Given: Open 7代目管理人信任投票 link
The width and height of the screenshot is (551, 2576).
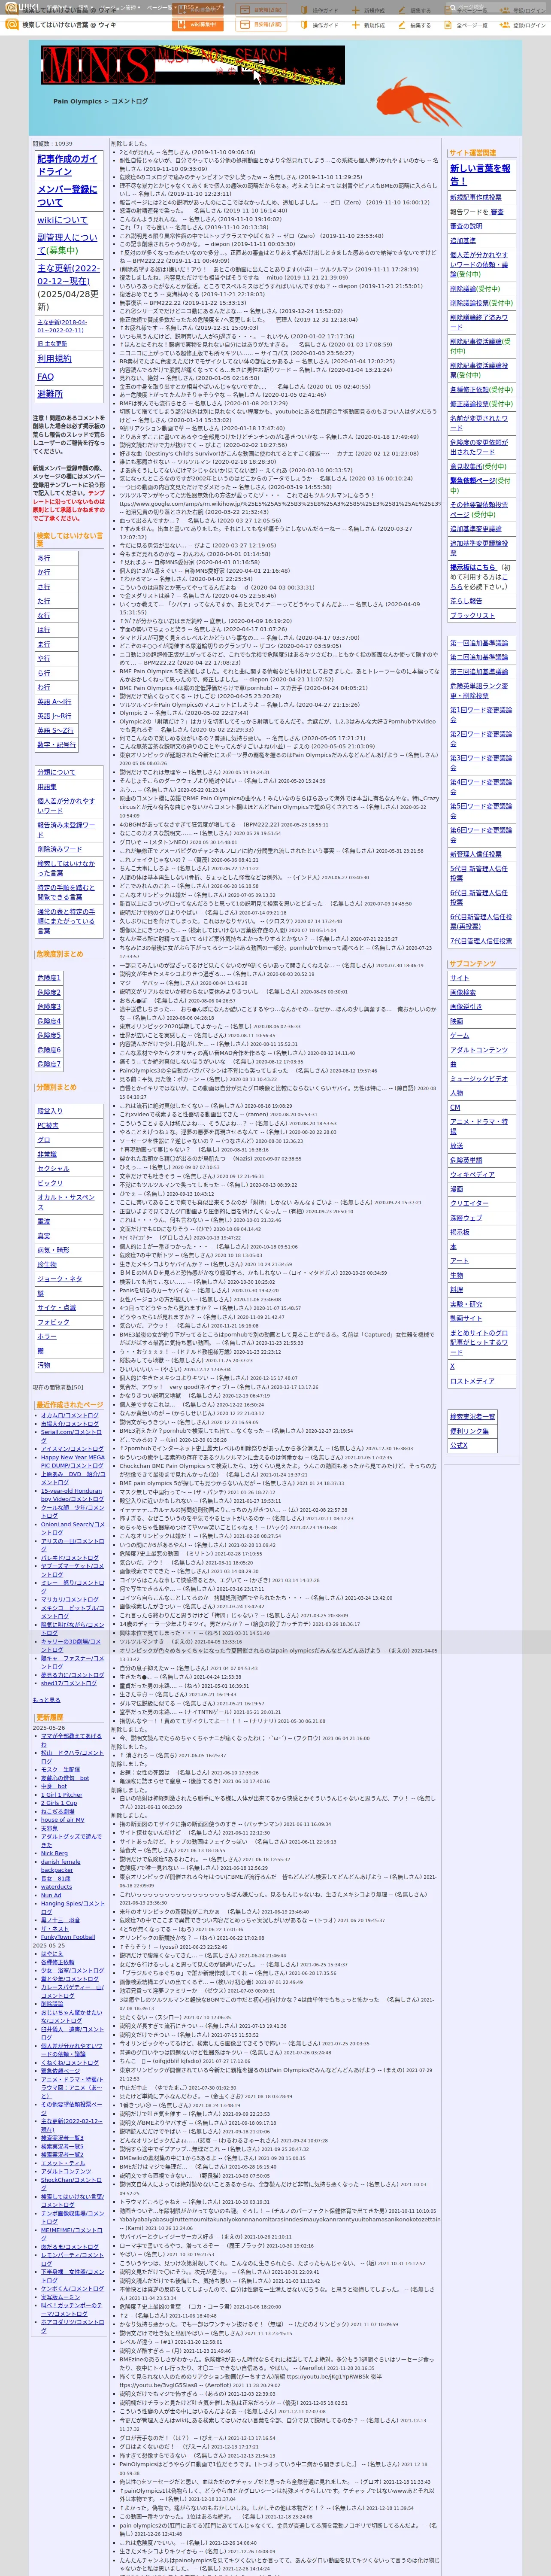Looking at the screenshot, I should 480,941.
